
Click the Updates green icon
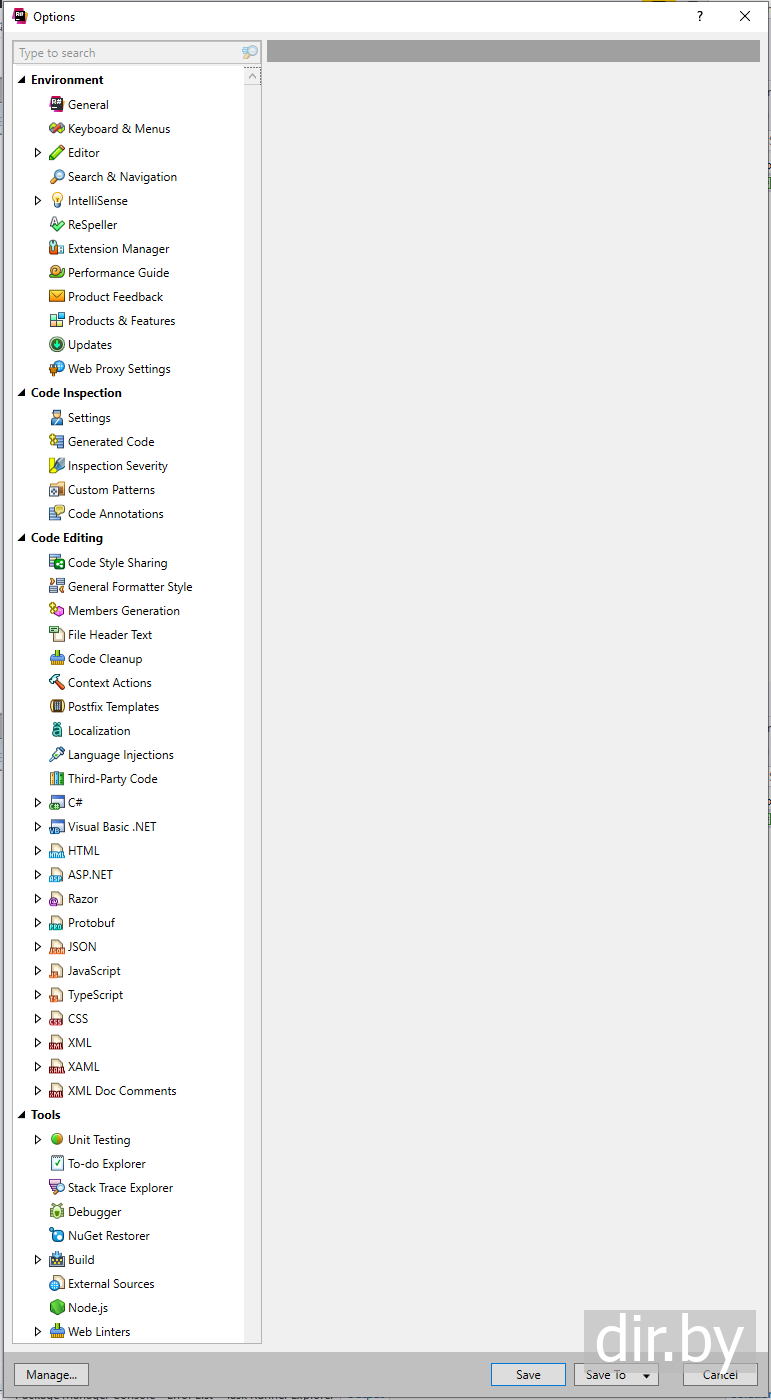click(x=57, y=344)
